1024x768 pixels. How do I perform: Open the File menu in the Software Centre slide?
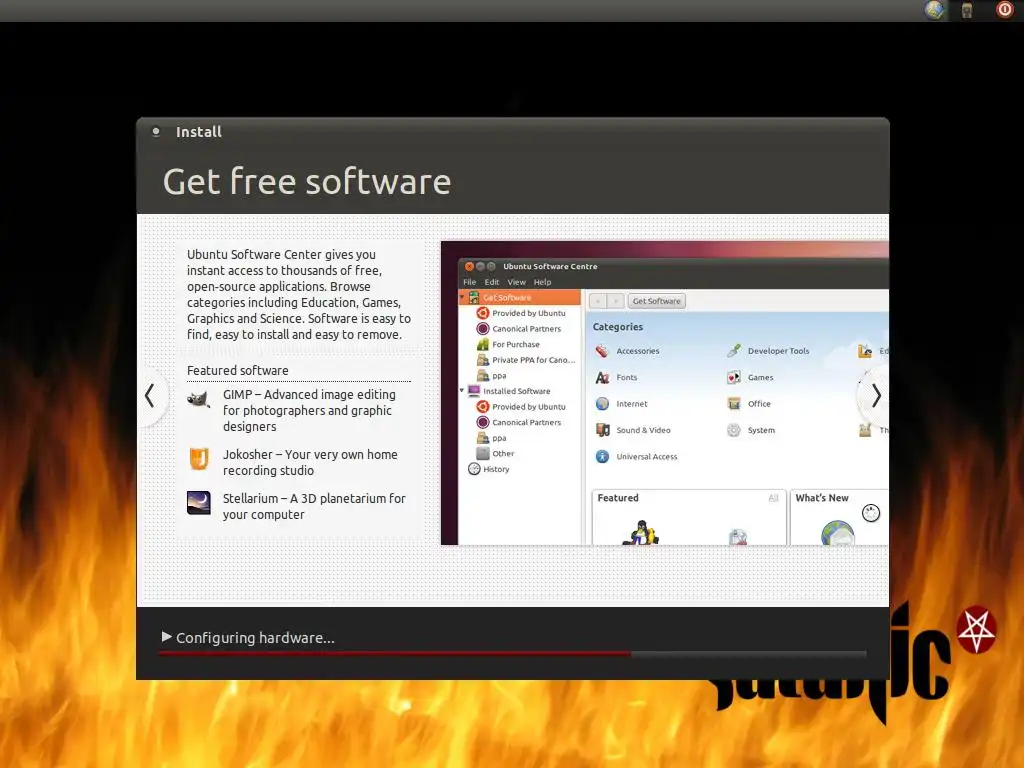click(x=470, y=282)
